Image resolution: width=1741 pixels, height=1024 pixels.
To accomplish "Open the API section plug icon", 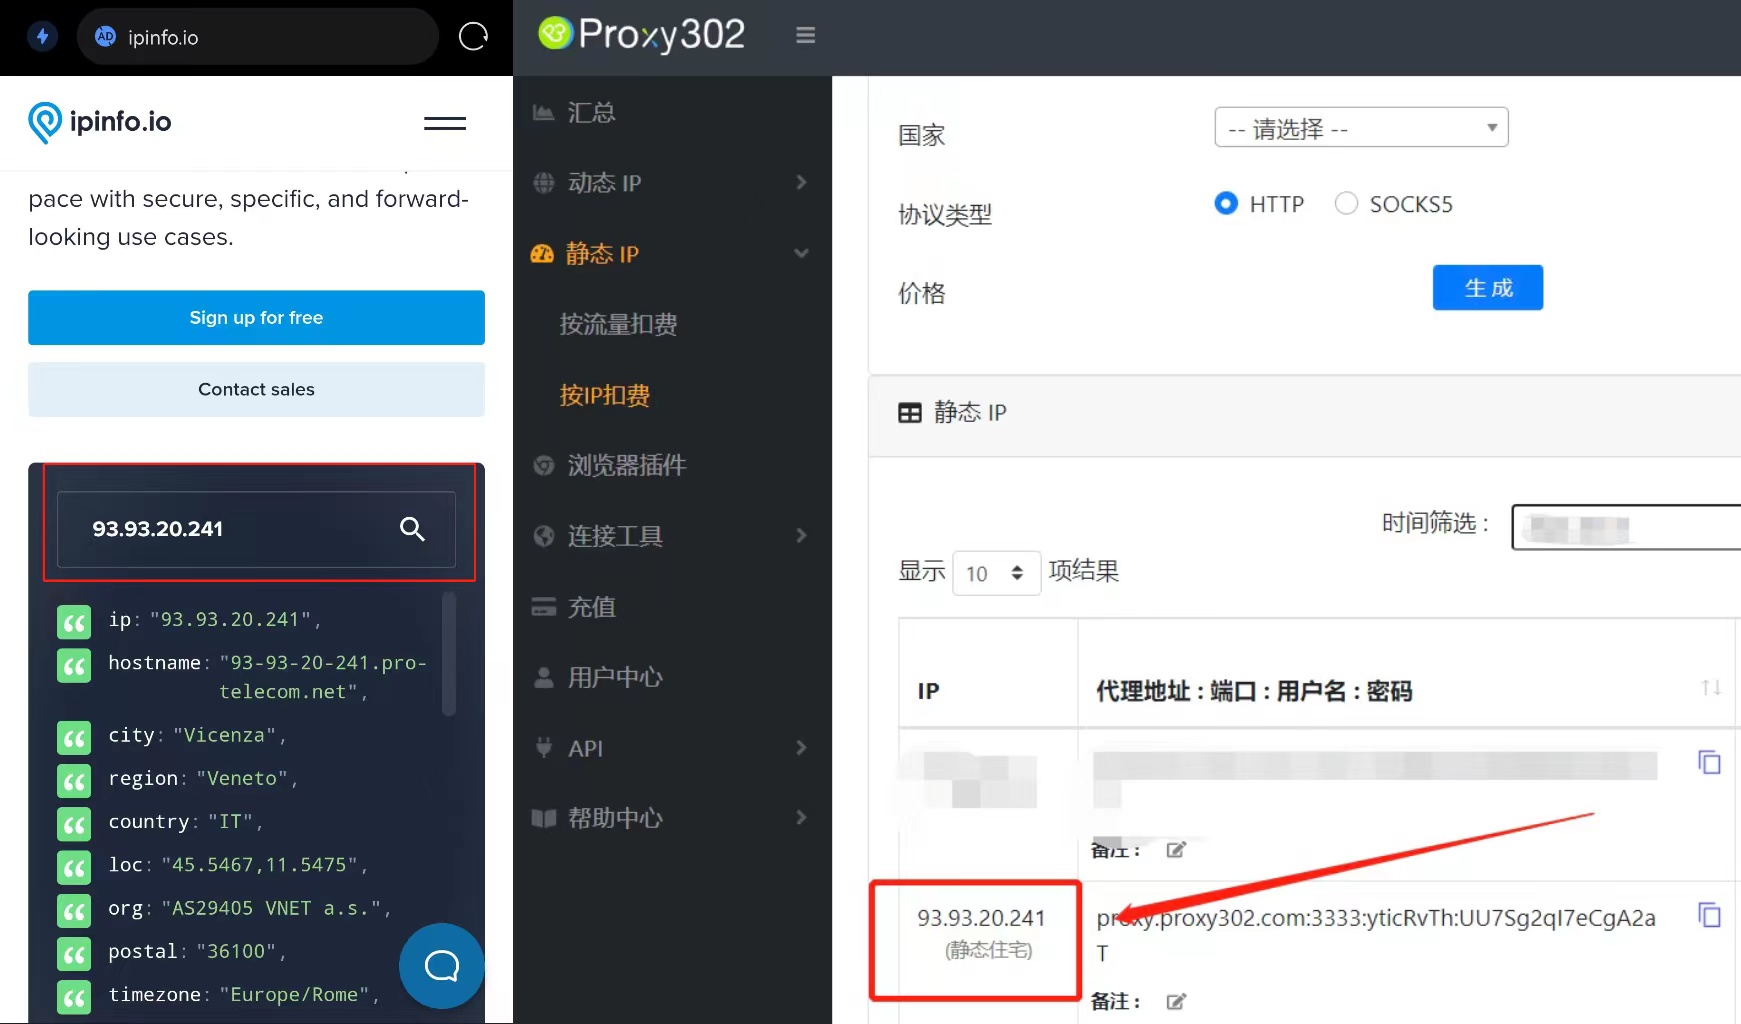I will click(543, 747).
